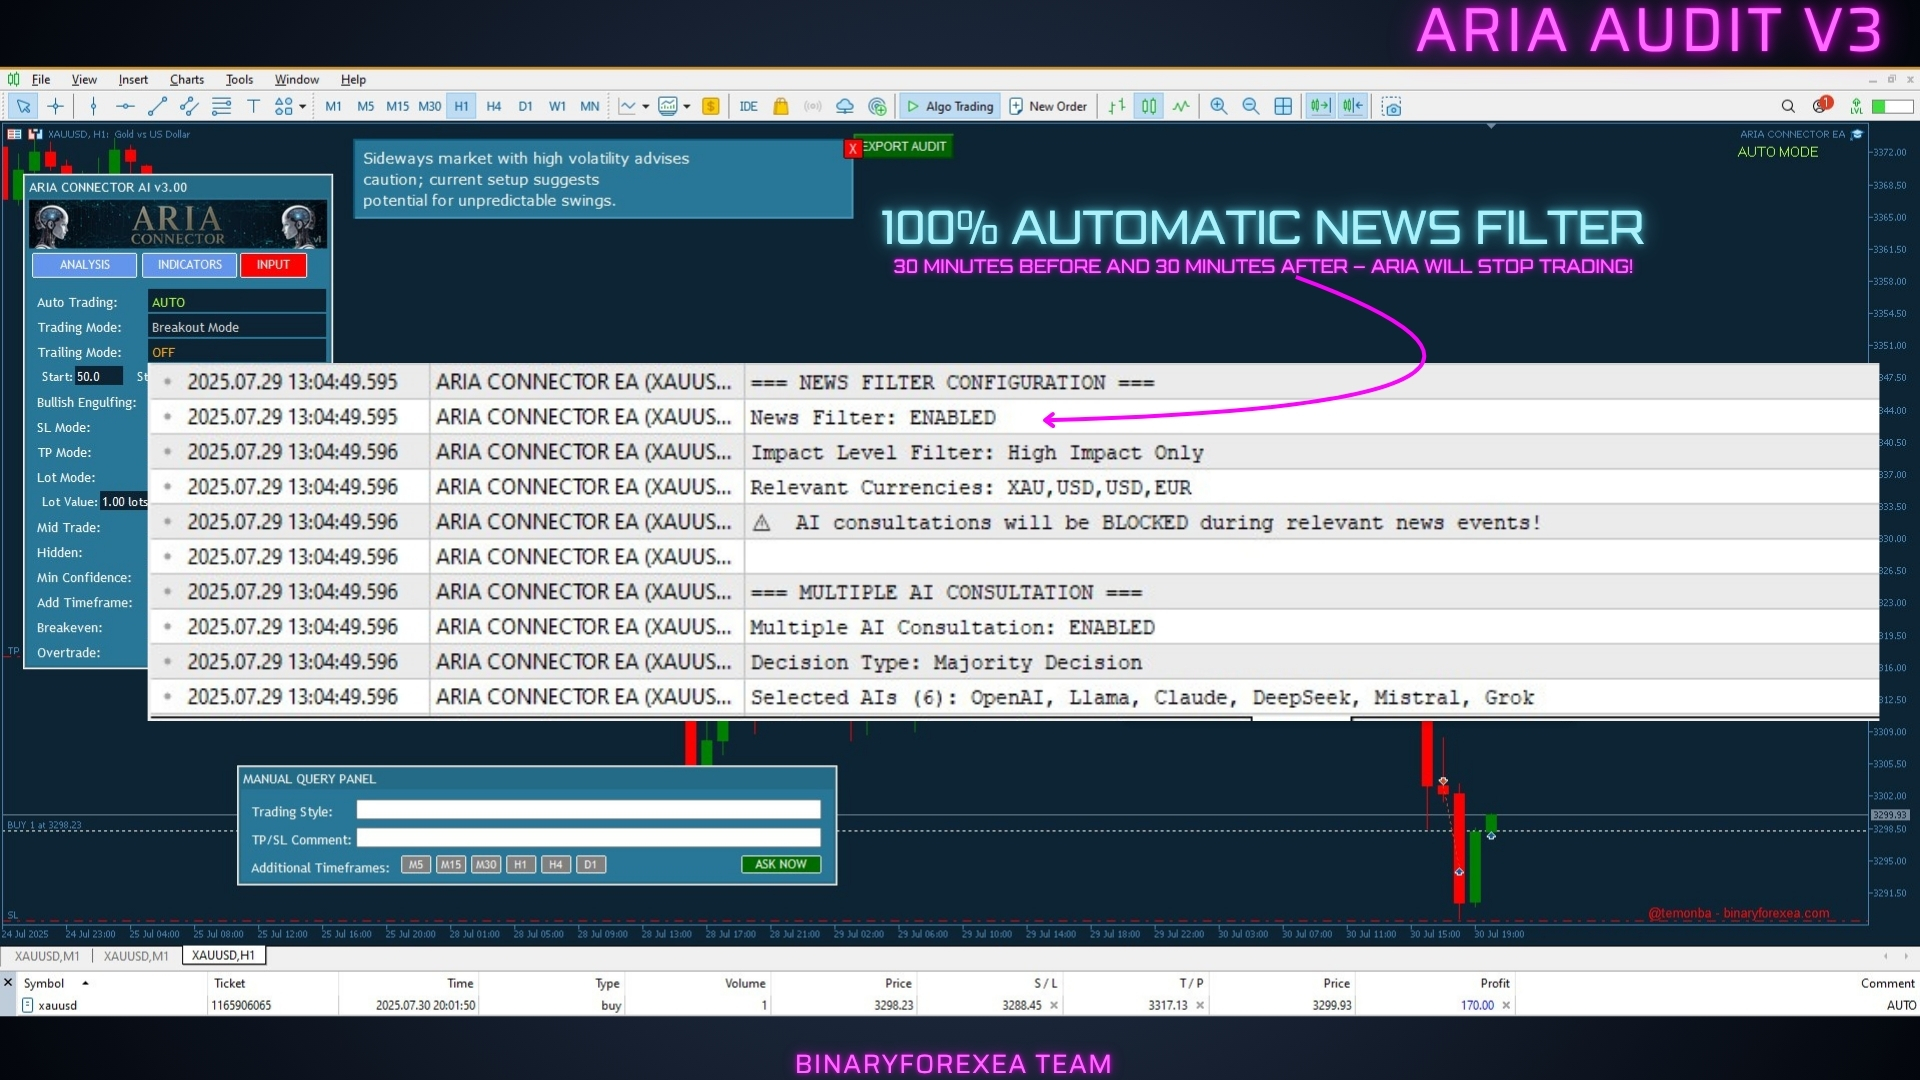
Task: Close the market advice message box
Action: pos(852,148)
